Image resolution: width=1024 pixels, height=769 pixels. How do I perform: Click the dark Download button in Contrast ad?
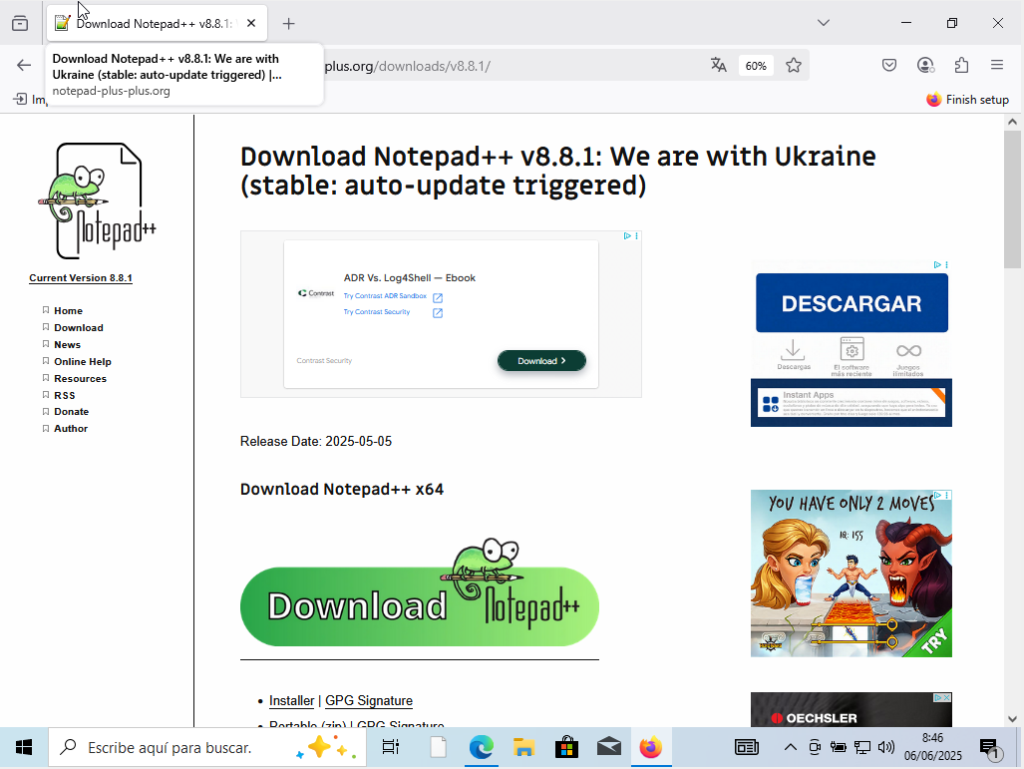(541, 361)
